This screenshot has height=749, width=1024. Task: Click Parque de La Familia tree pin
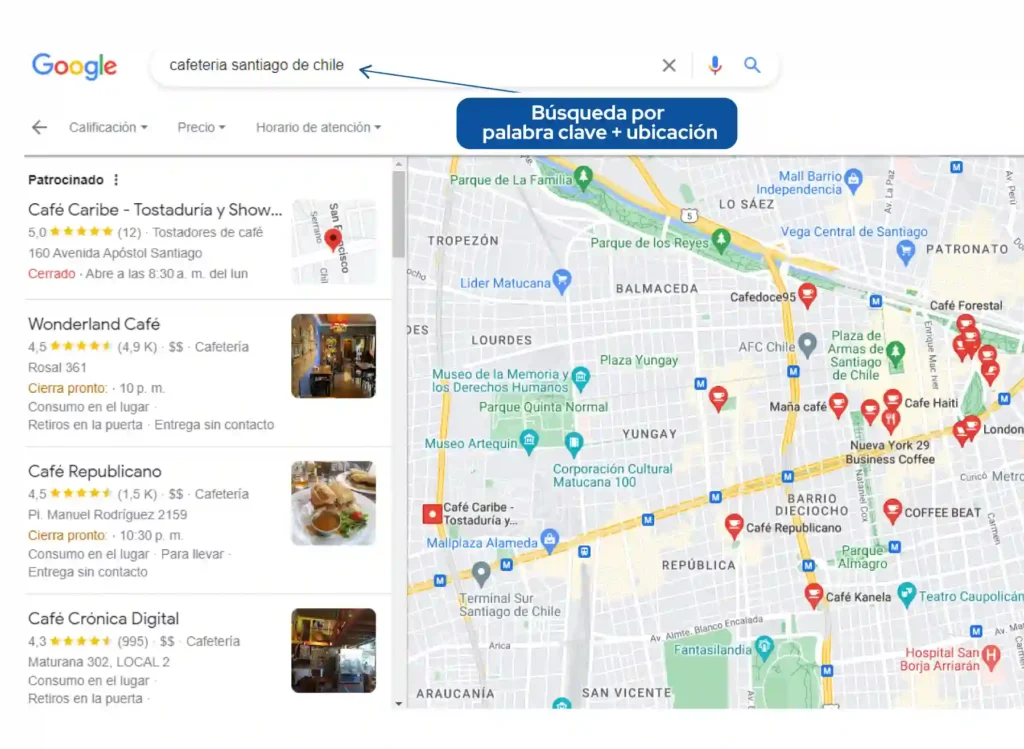coord(583,178)
